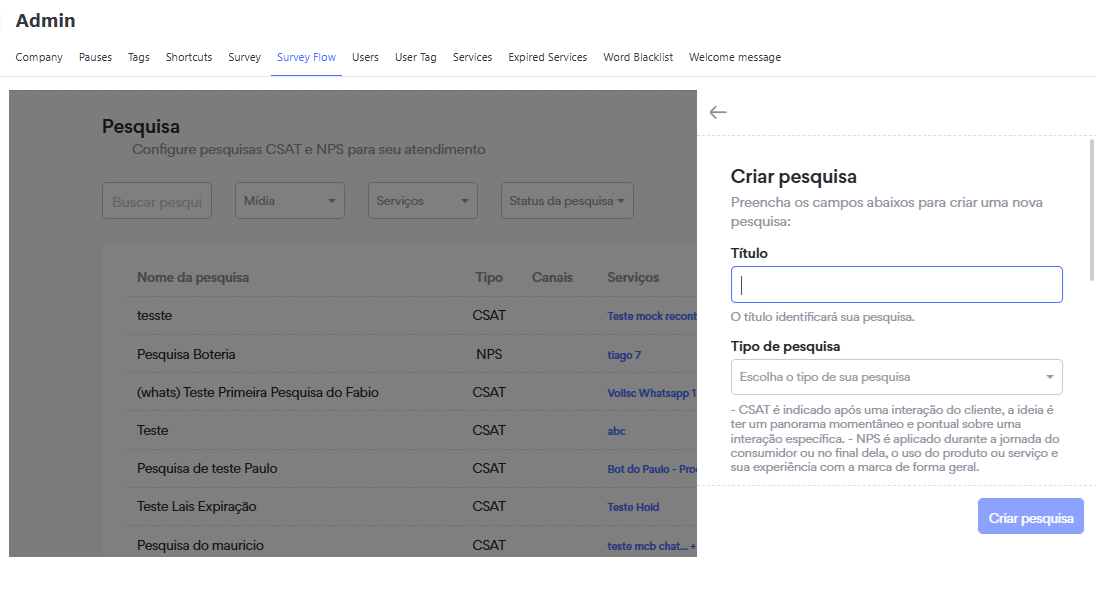Switch to the Pauses tab
Viewport: 1096px width, 595px height.
pos(95,57)
